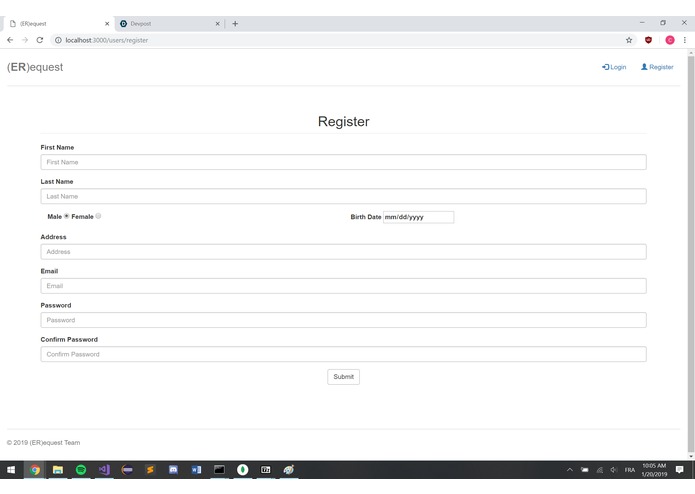Click the 2019 (ER)equest Team footer text
695x494 pixels.
[x=43, y=443]
